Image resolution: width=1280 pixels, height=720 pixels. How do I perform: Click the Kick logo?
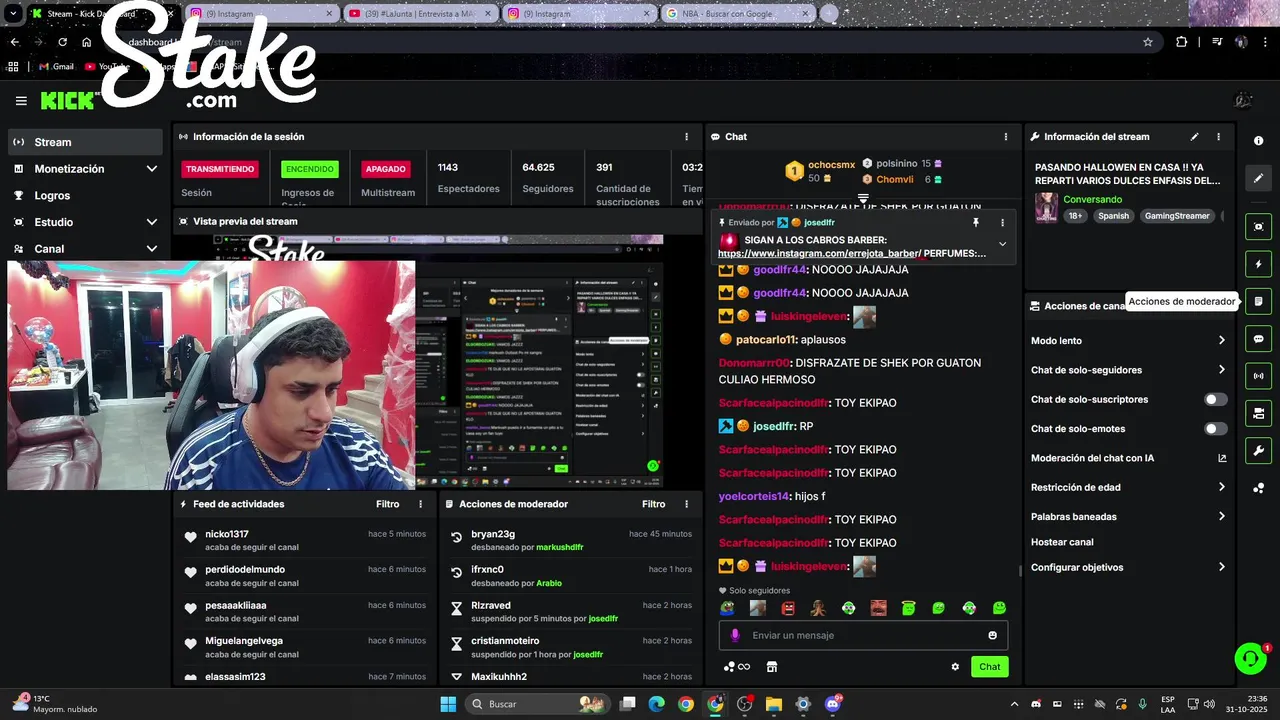pyautogui.click(x=68, y=101)
